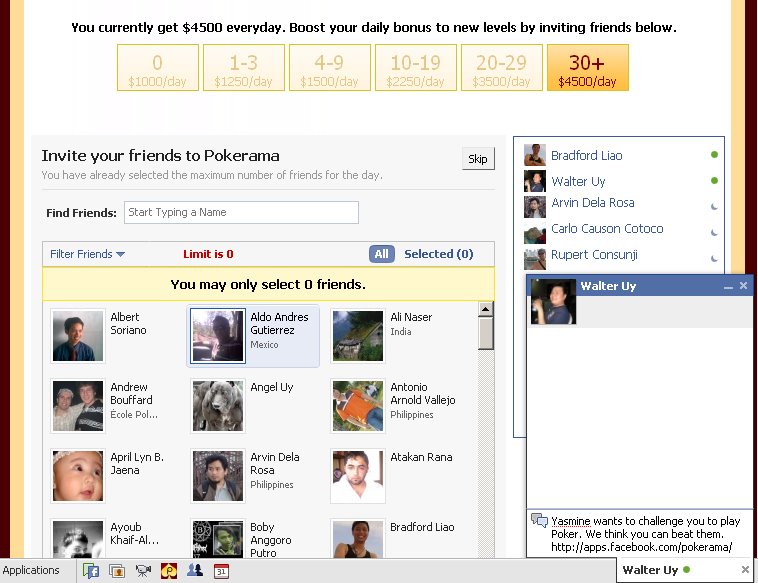Screen dimensions: 758x583
Task: Select friend Angel Uy
Action: point(253,406)
